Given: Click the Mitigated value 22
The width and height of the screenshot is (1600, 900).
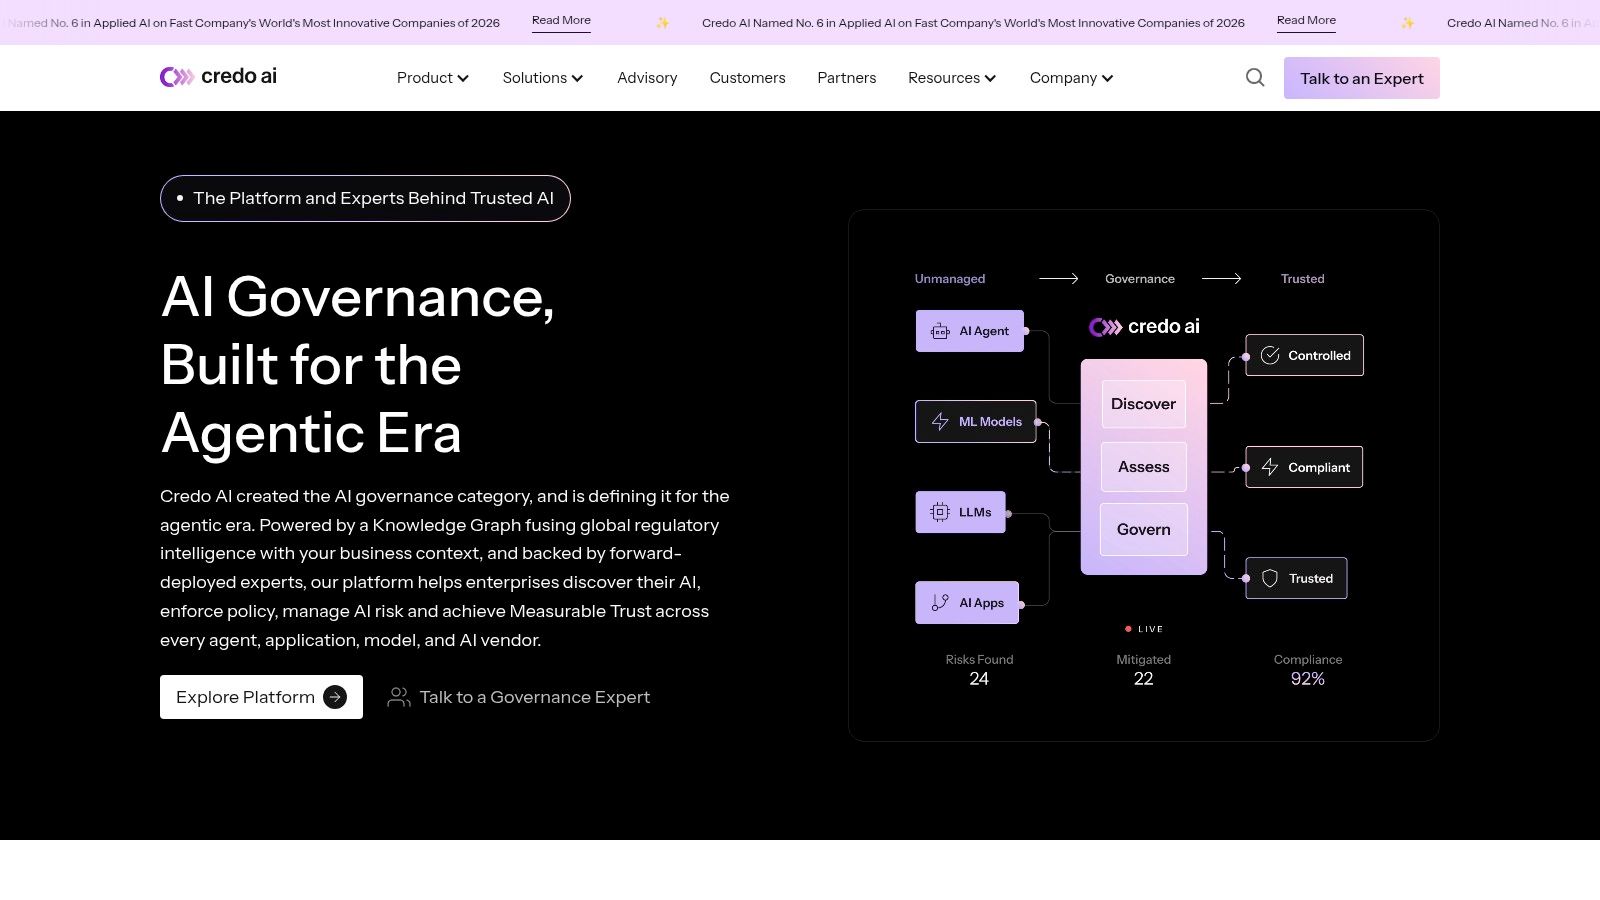Looking at the screenshot, I should click(1143, 679).
